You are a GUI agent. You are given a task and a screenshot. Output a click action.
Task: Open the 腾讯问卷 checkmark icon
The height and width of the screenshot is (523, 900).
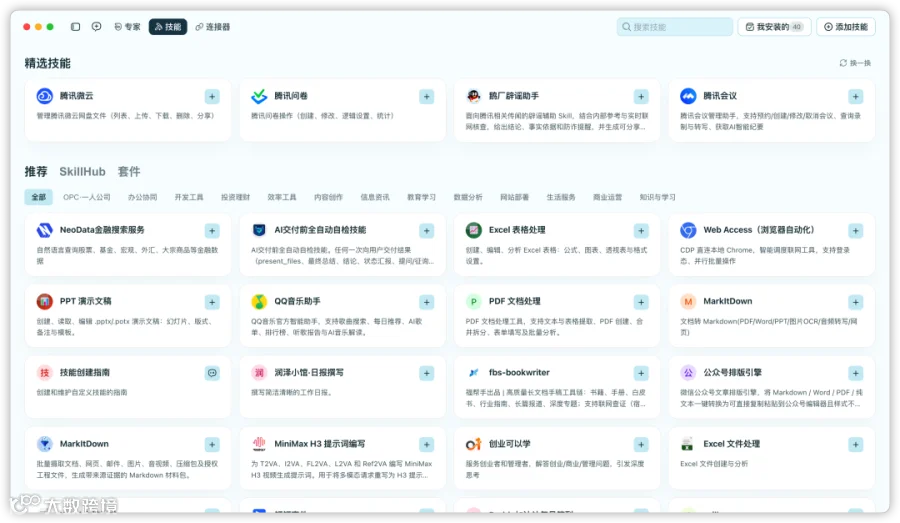click(259, 96)
